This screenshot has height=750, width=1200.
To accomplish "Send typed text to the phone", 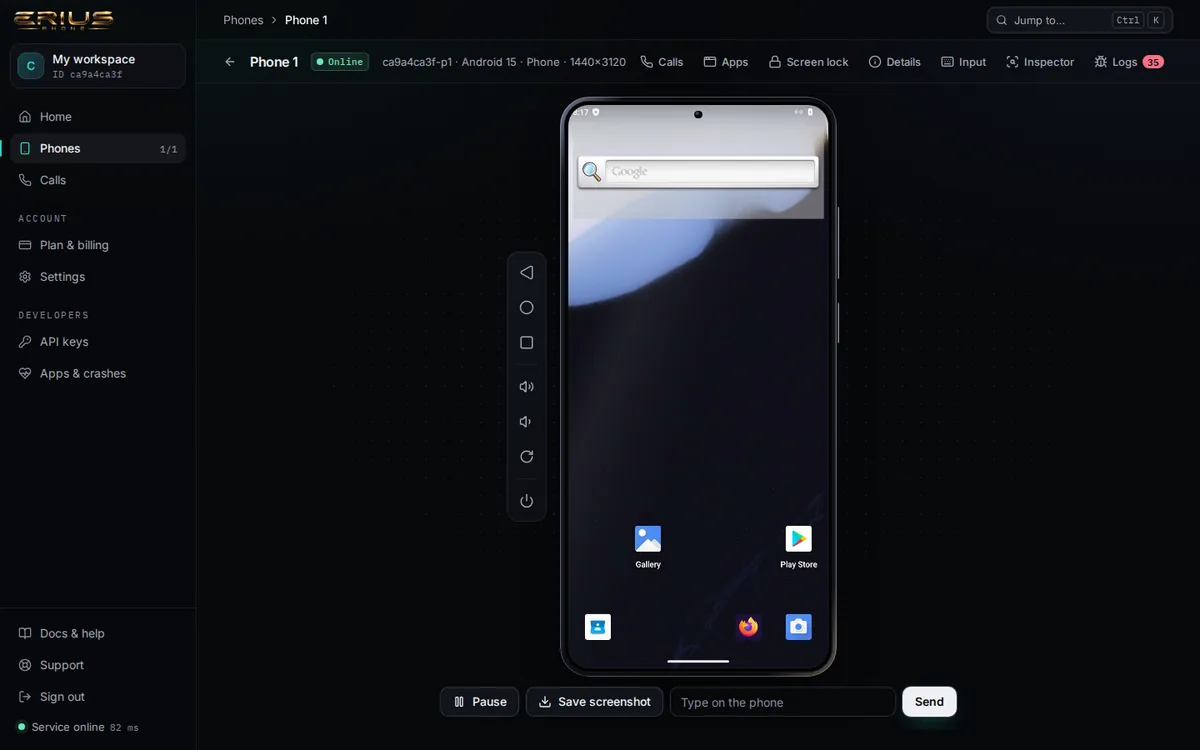I will pyautogui.click(x=929, y=702).
